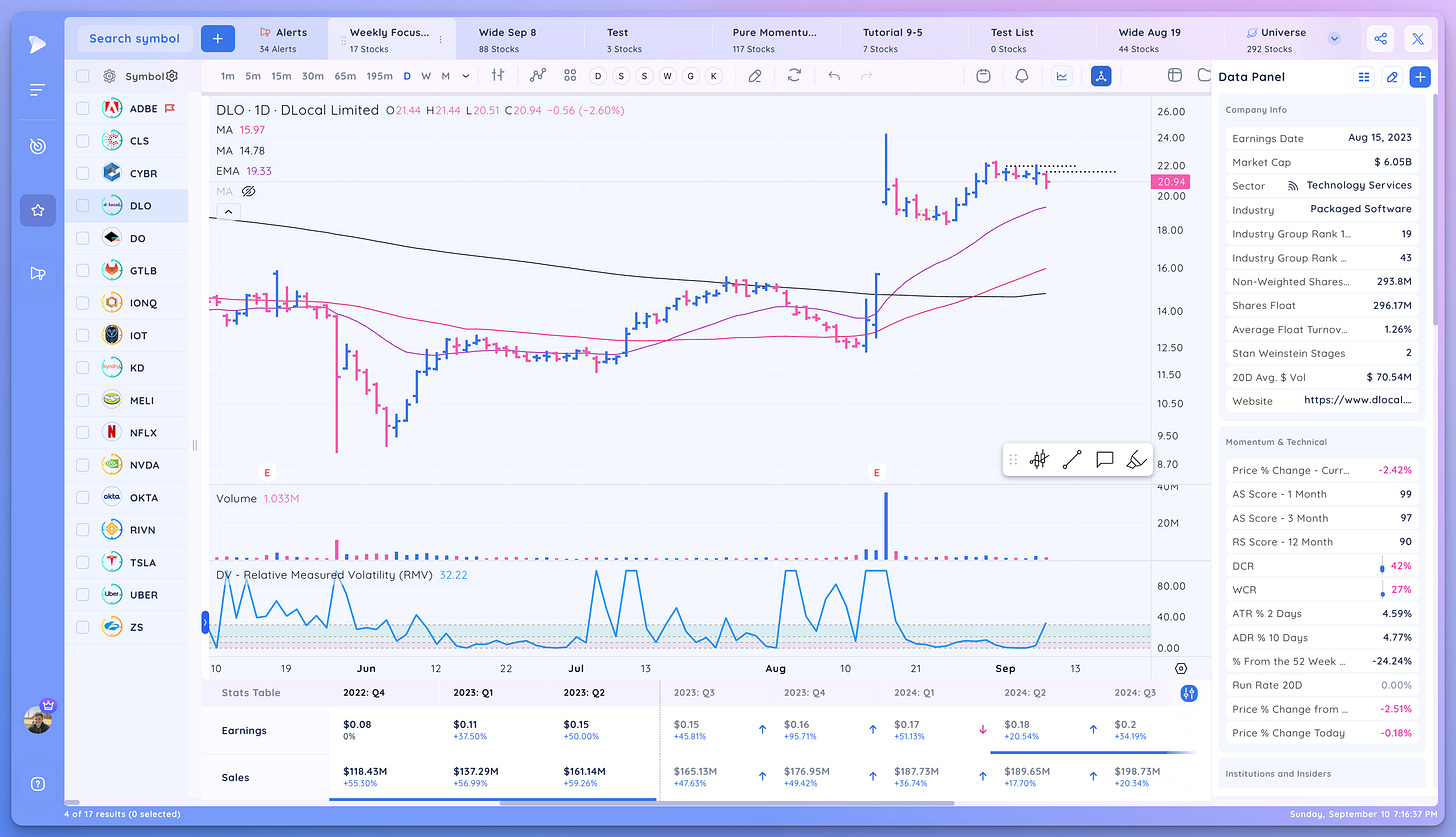The height and width of the screenshot is (837, 1456).
Task: Open the indicators line-nodes icon
Action: pyautogui.click(x=538, y=75)
